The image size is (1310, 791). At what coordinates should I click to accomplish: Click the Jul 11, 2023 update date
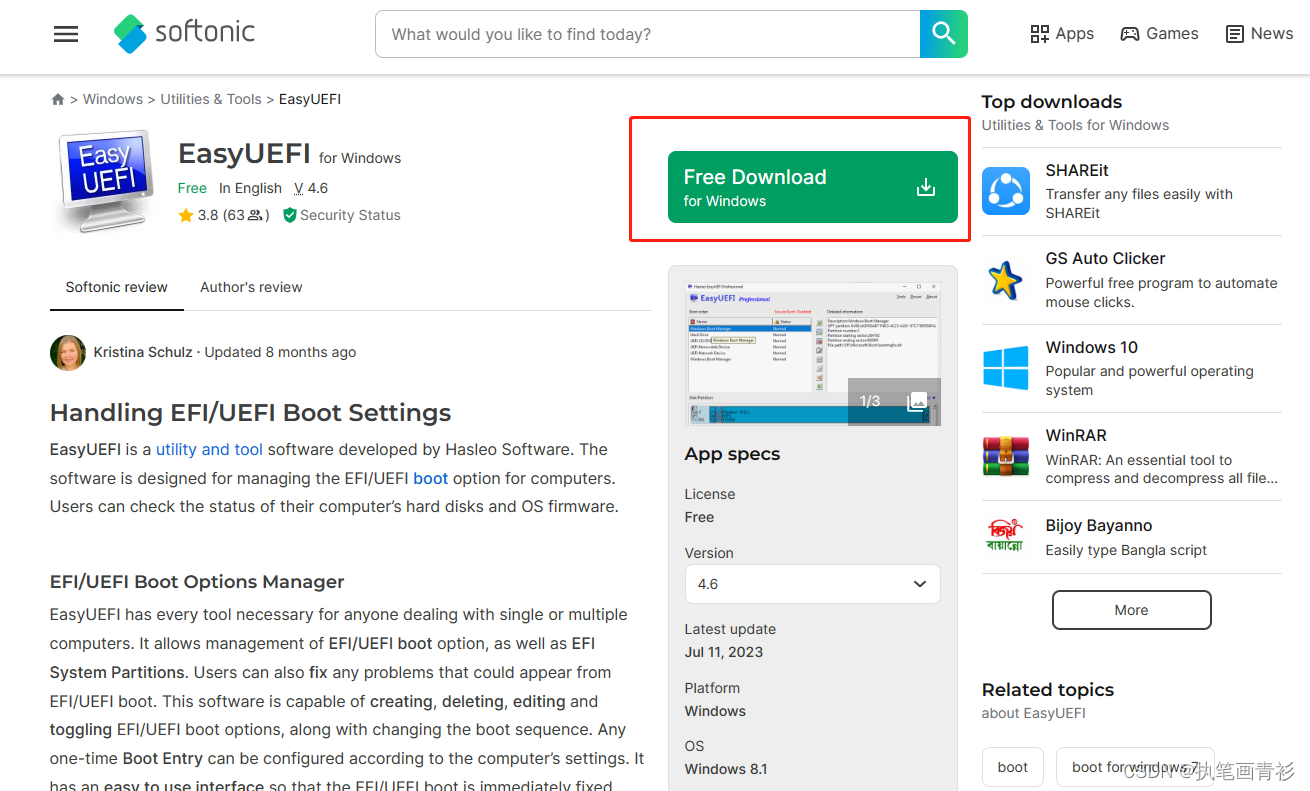[724, 652]
